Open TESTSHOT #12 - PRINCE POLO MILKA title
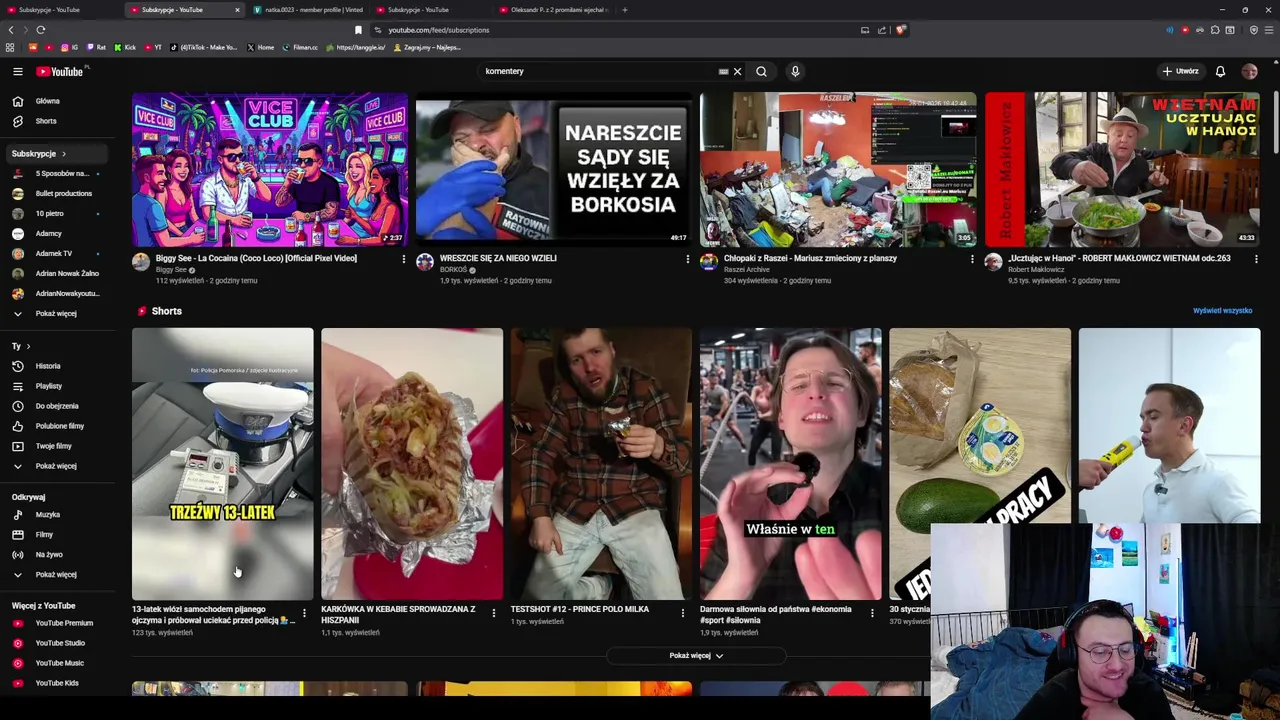This screenshot has height=720, width=1280. 580,609
